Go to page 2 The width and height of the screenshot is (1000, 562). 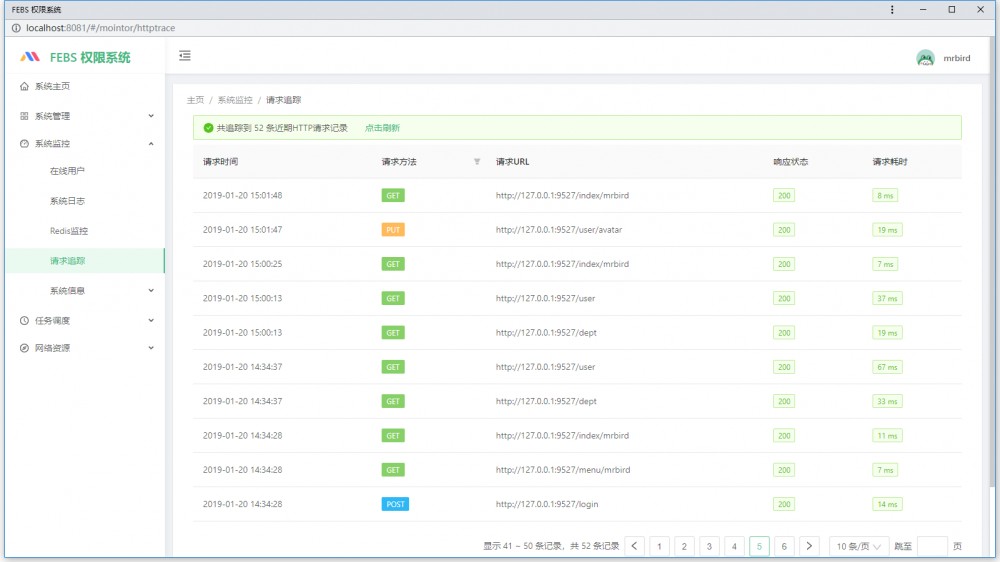tap(684, 546)
